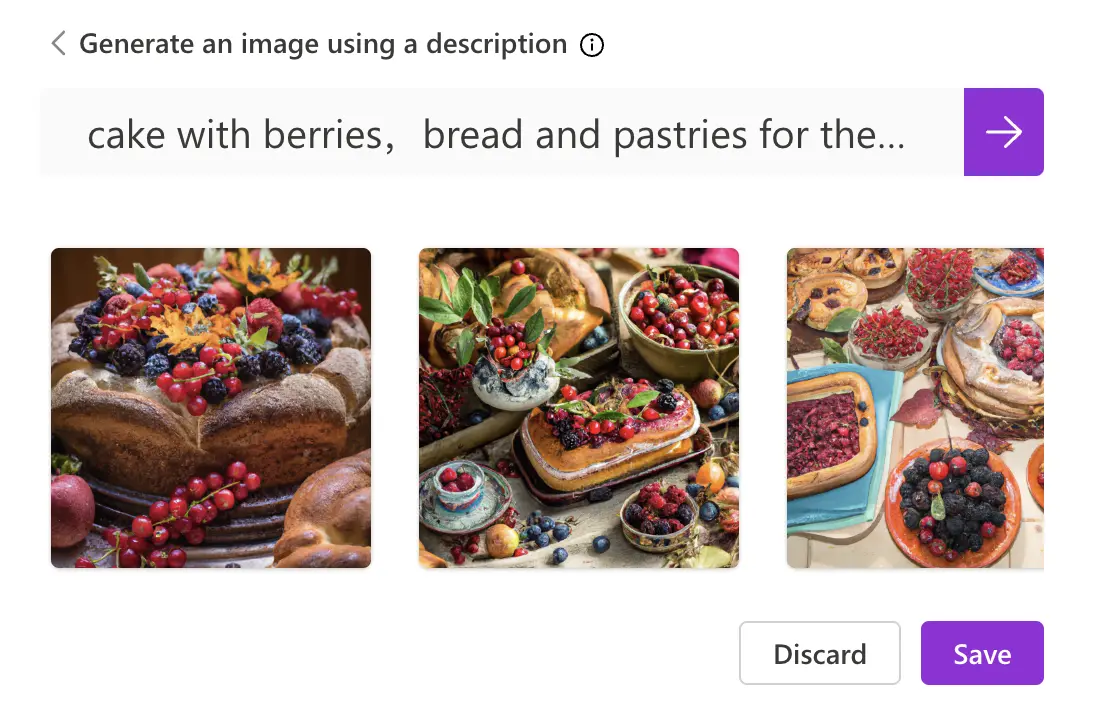Choose the middle pastries and bowls image
This screenshot has height=720, width=1104.
click(579, 408)
